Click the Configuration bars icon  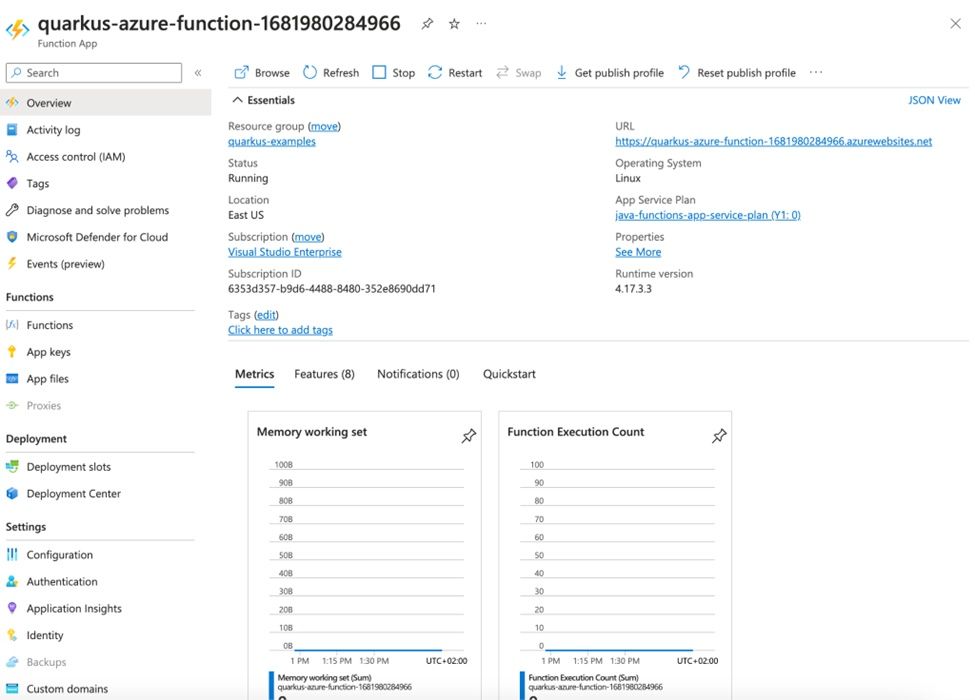click(x=12, y=554)
